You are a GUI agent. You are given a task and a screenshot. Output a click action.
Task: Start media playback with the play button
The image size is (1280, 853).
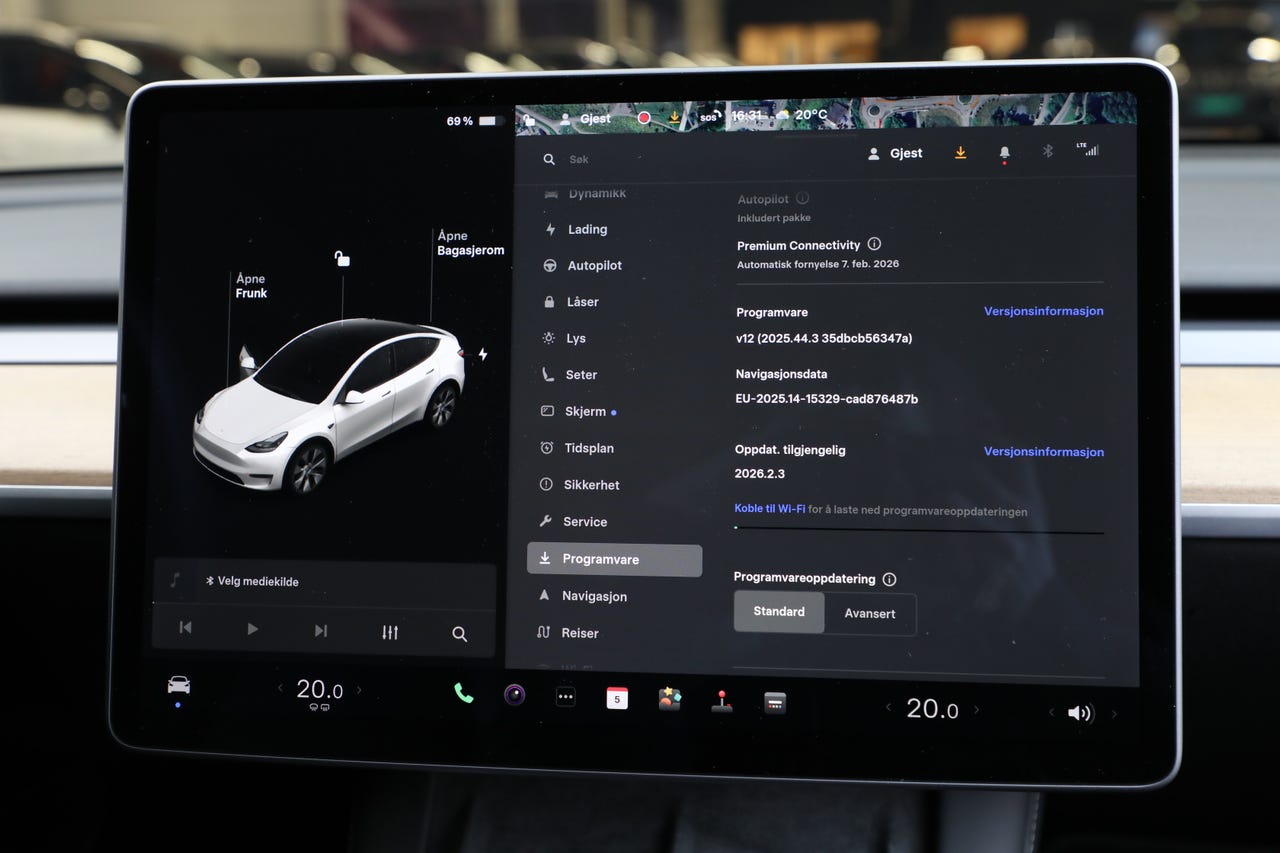(252, 629)
